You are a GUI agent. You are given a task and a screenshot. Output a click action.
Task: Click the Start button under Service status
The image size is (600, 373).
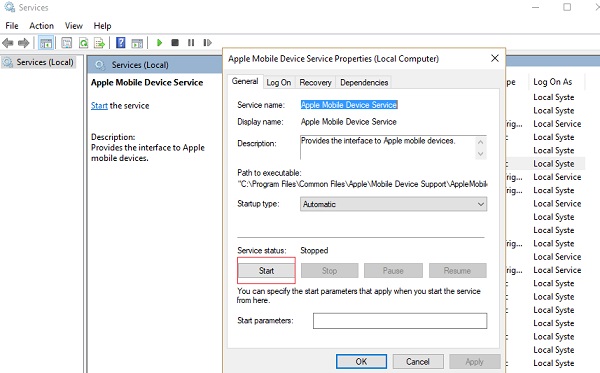tap(266, 270)
